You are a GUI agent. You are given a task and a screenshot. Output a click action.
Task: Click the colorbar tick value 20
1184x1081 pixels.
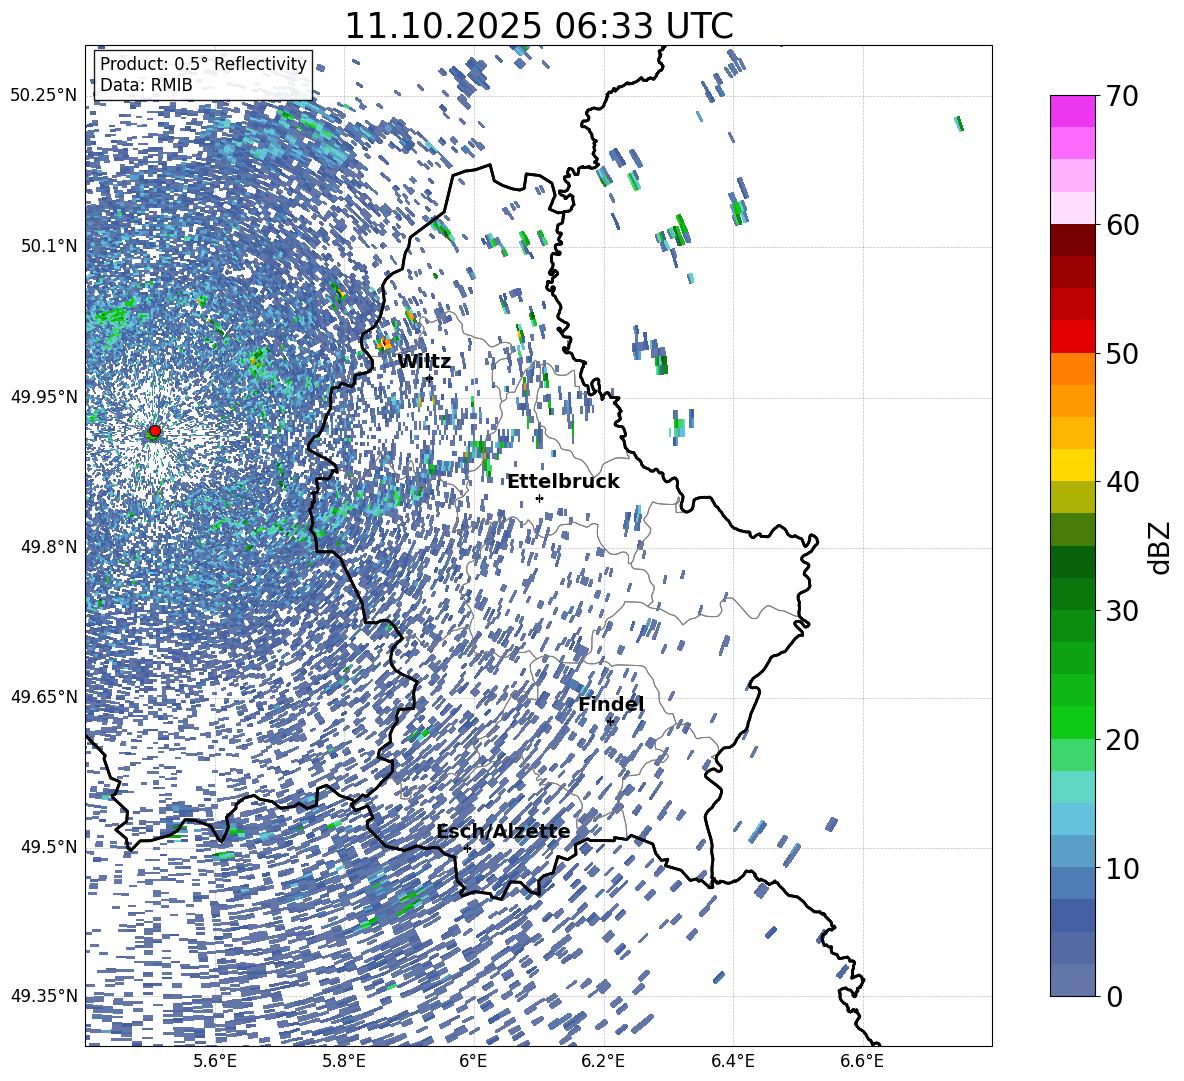[x=1122, y=739]
